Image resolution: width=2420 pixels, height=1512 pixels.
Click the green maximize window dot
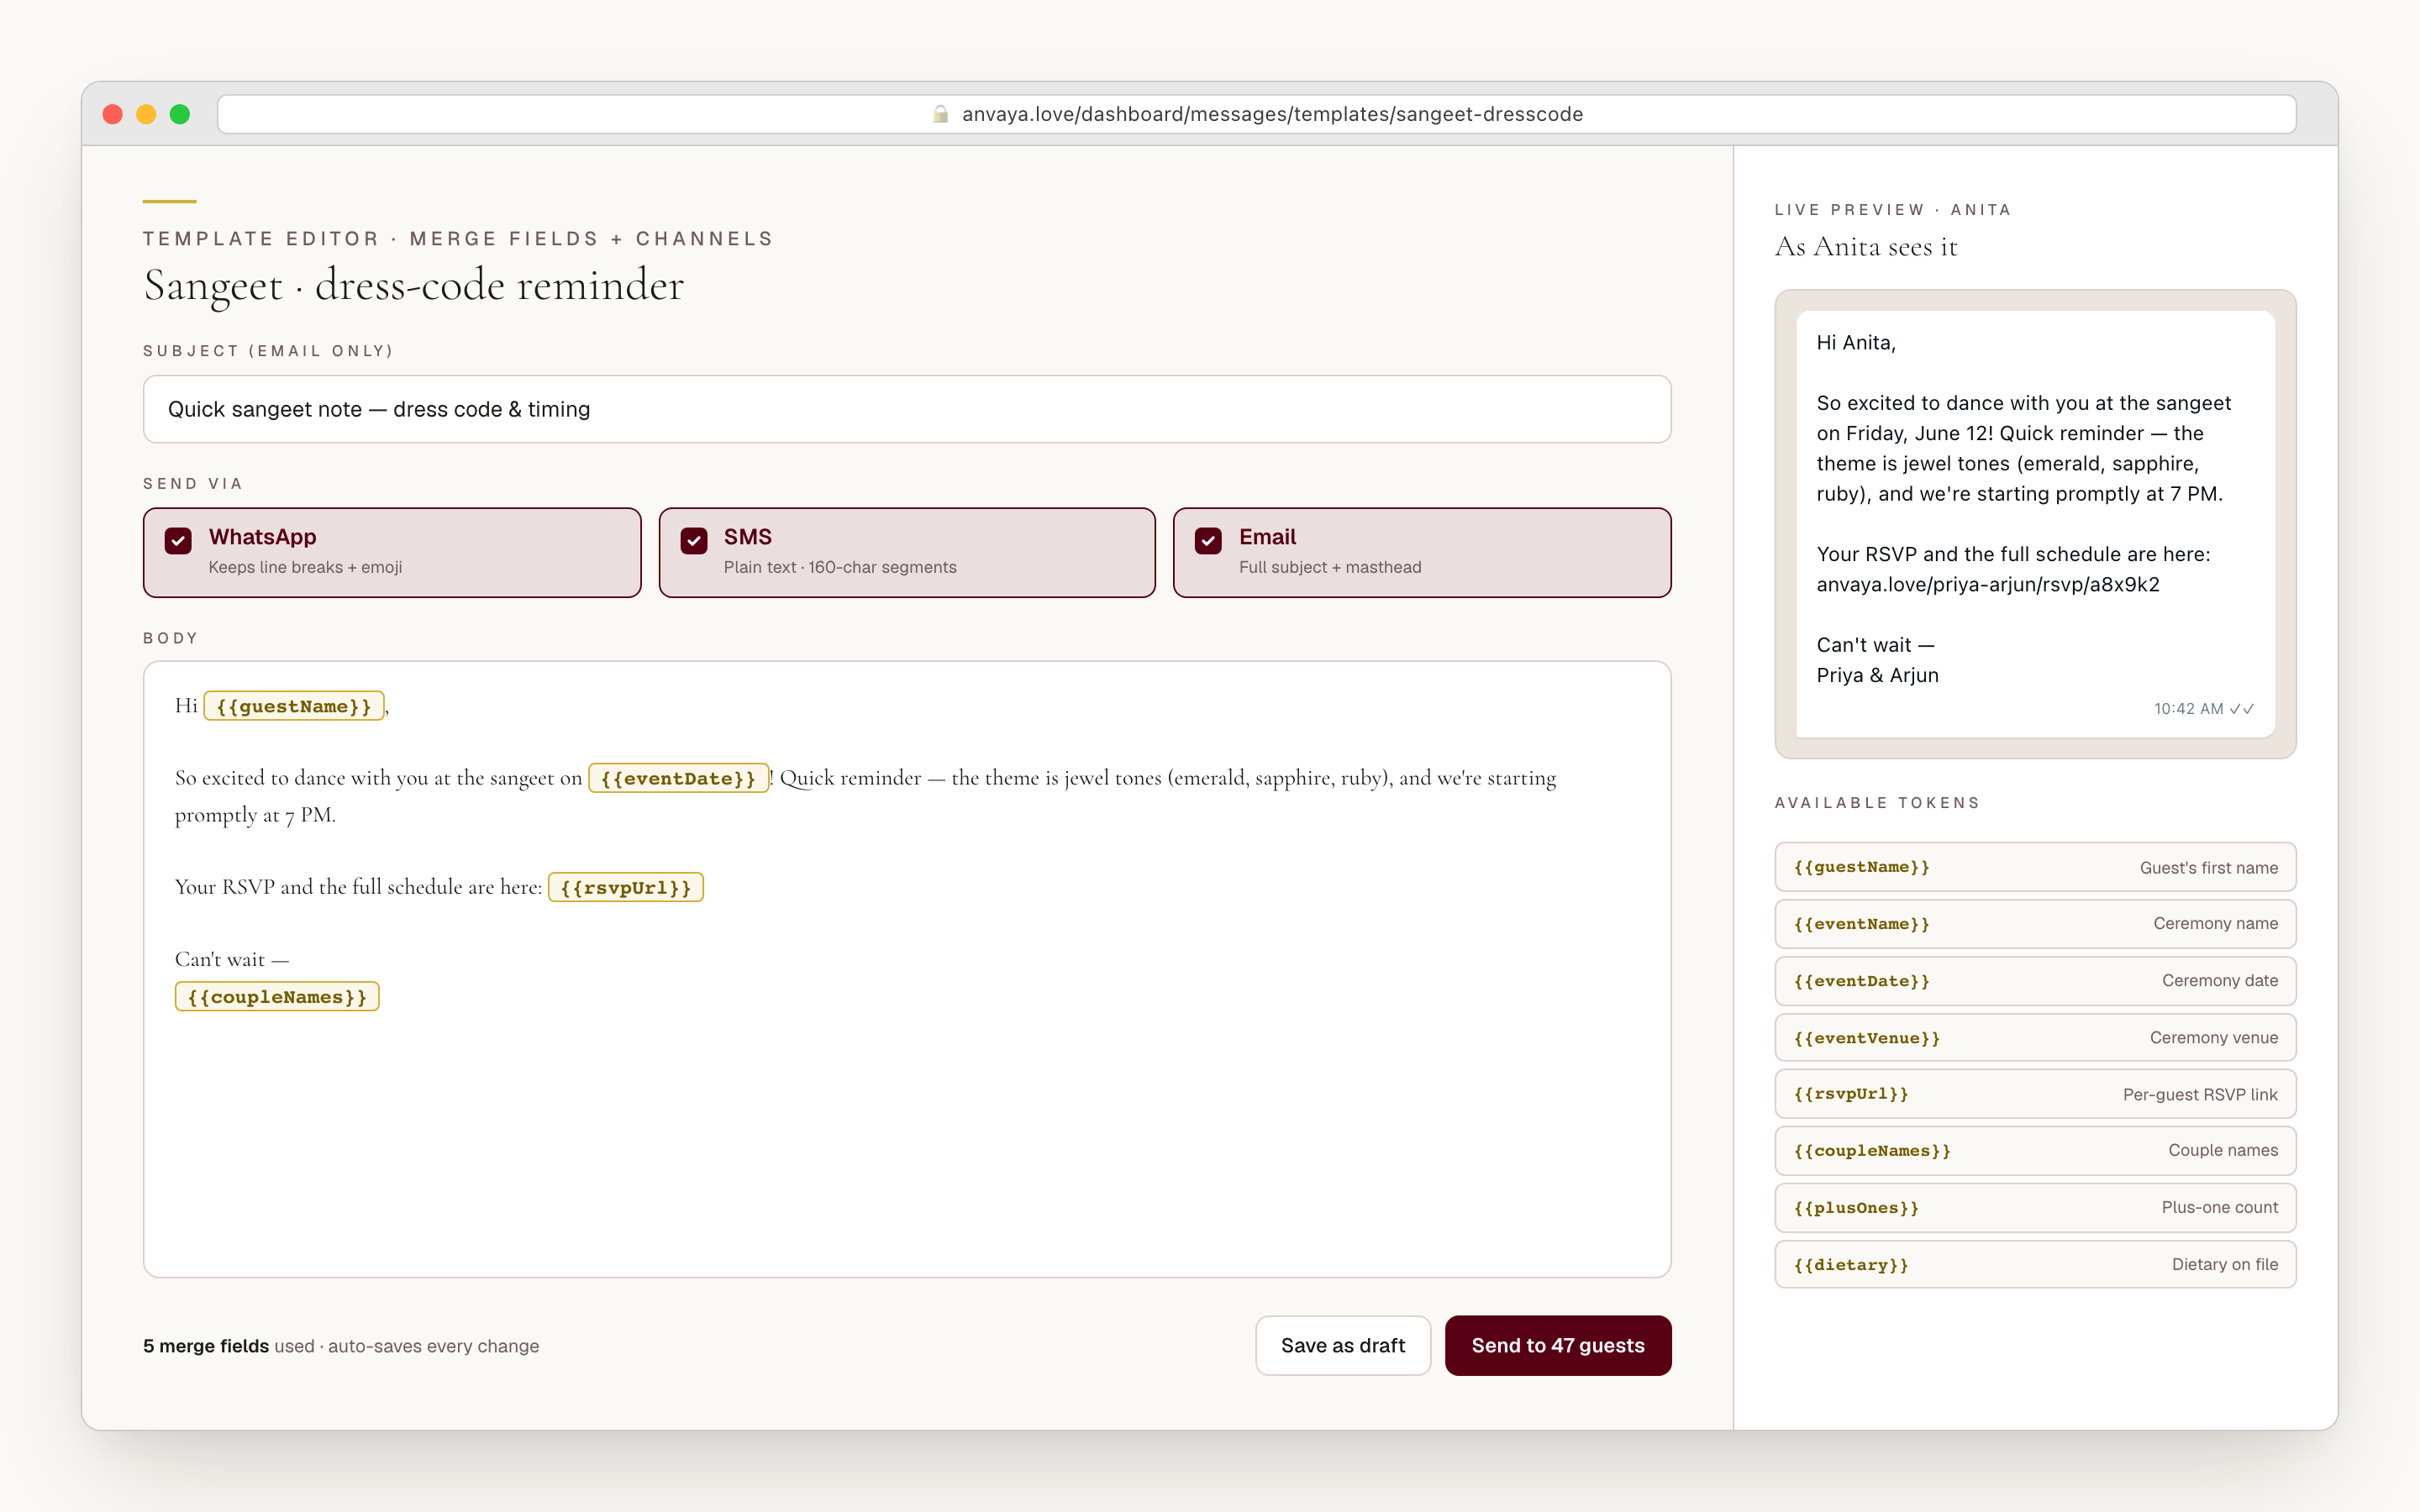pos(180,114)
